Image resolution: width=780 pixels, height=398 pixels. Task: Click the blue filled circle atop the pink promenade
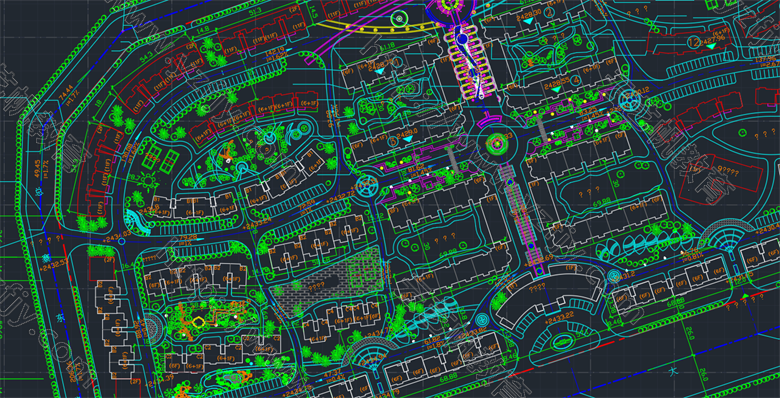[x=462, y=38]
